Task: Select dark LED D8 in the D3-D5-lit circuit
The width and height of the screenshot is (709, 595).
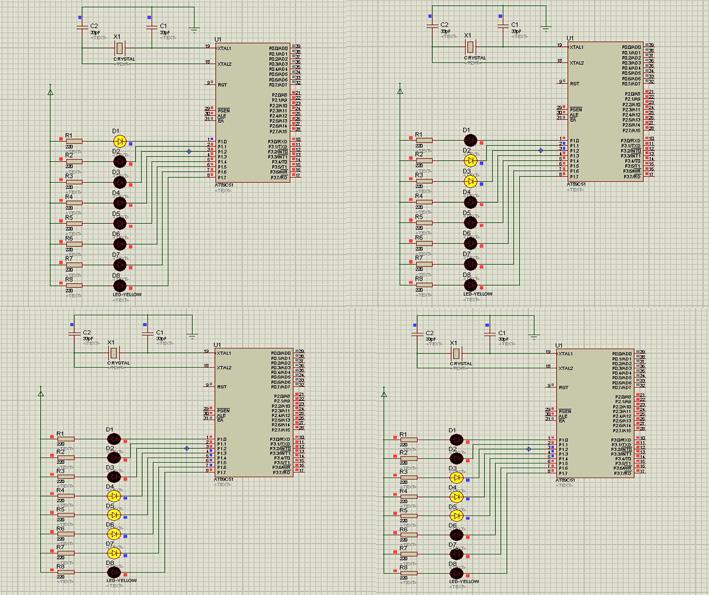Action: 457,573
